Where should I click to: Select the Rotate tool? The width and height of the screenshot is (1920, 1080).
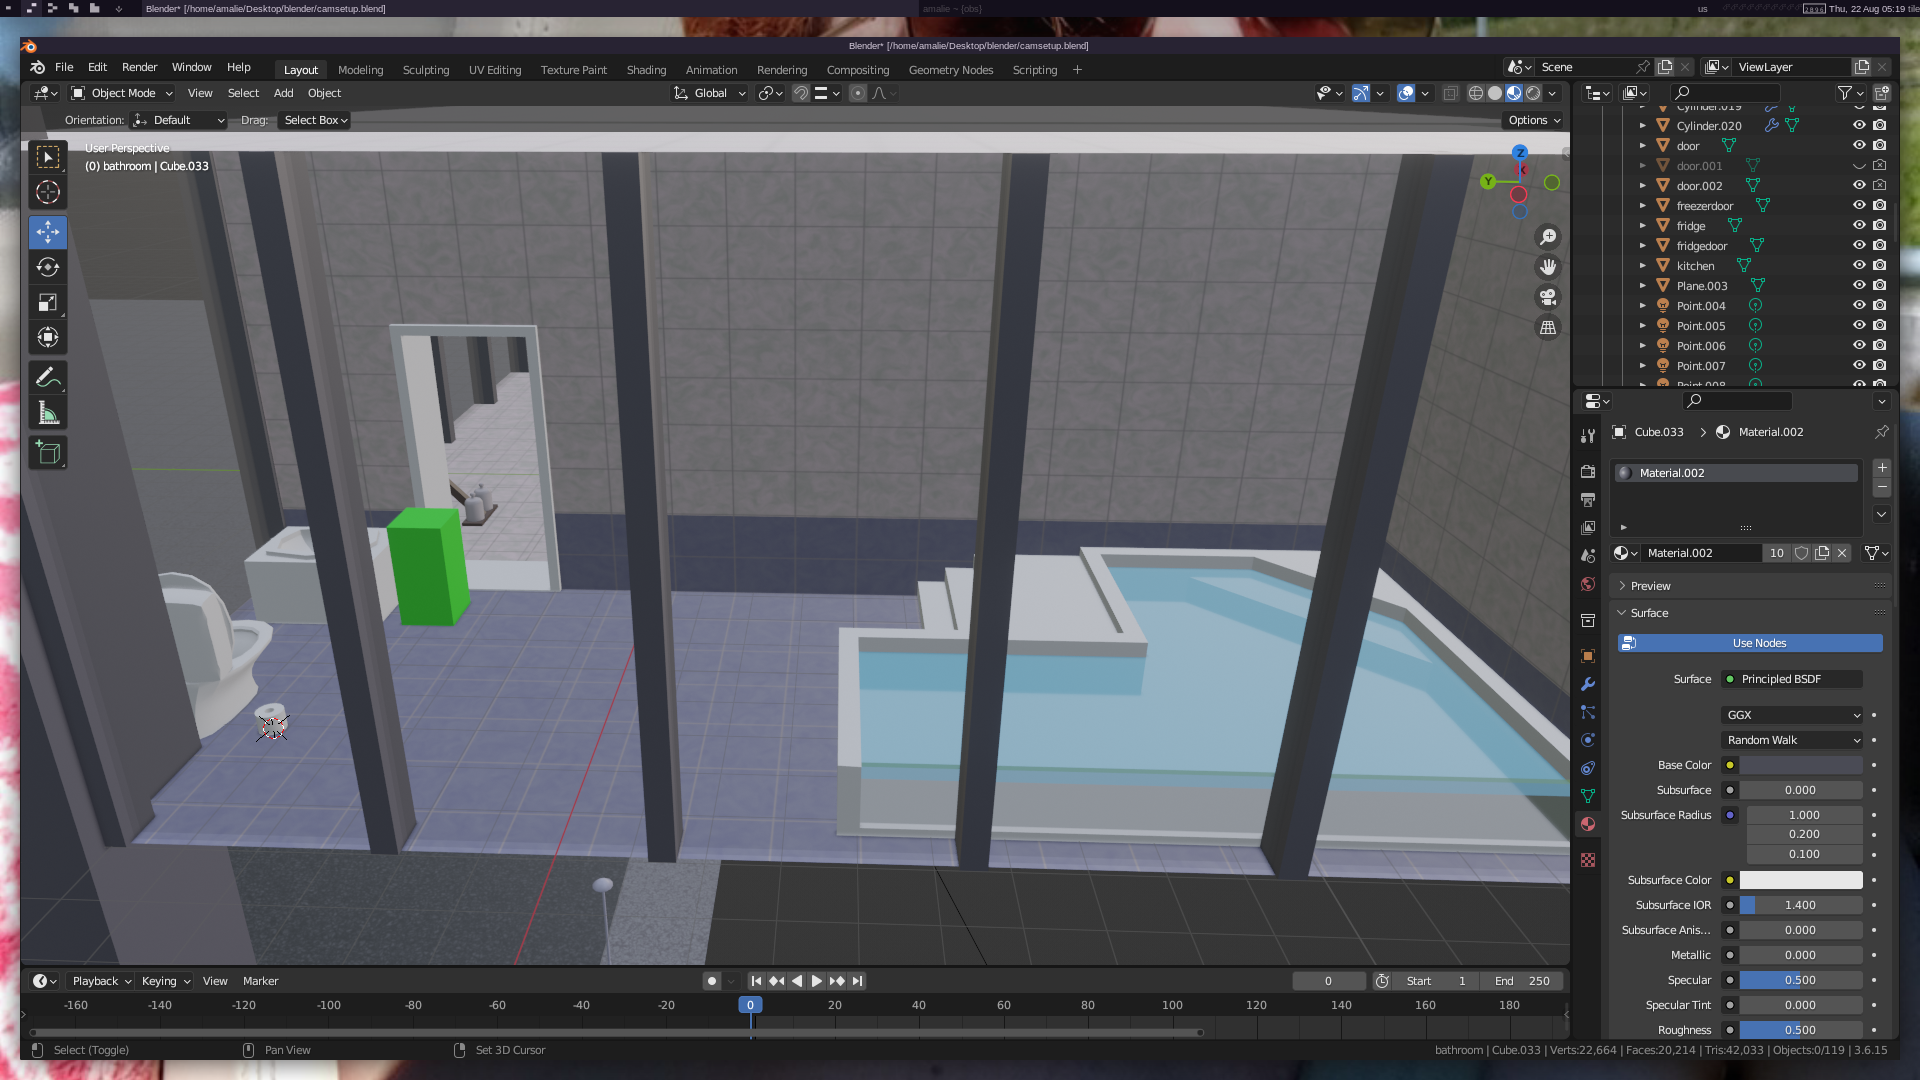(x=47, y=267)
